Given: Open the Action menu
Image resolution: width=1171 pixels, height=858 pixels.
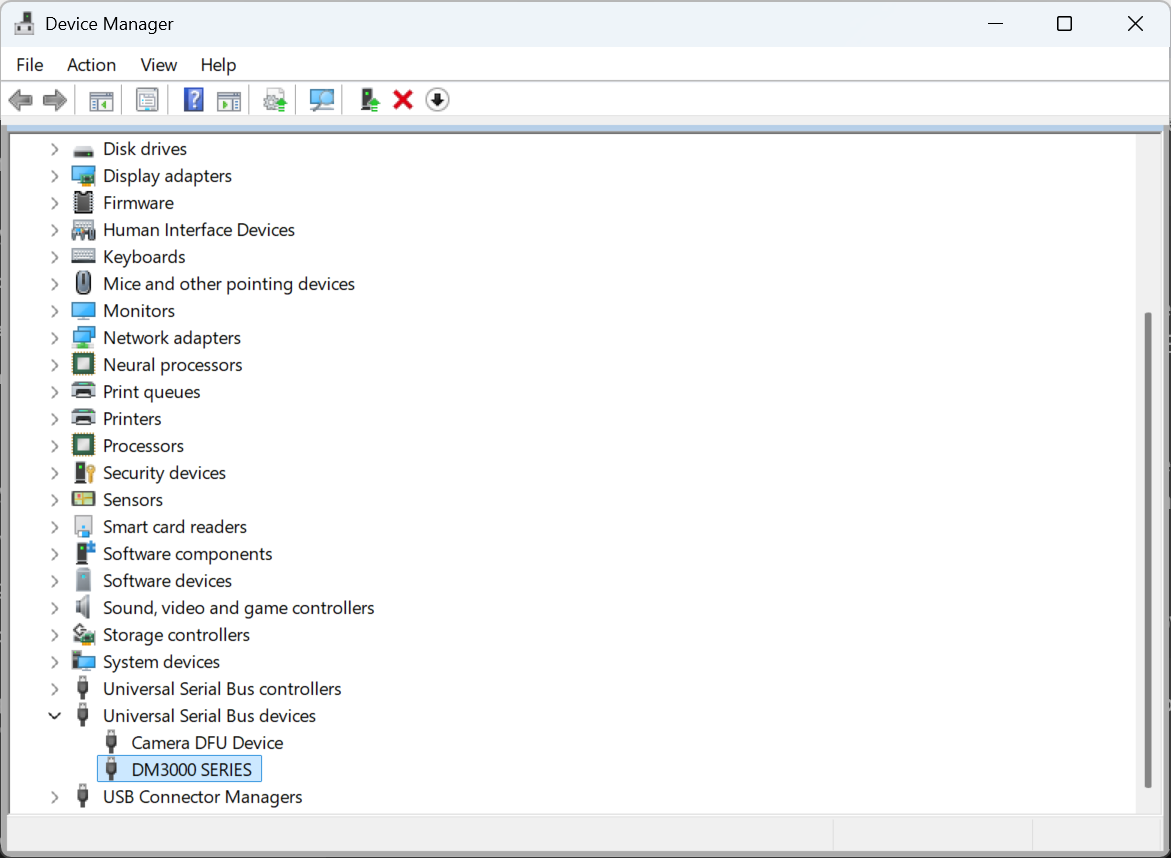Looking at the screenshot, I should pyautogui.click(x=91, y=65).
